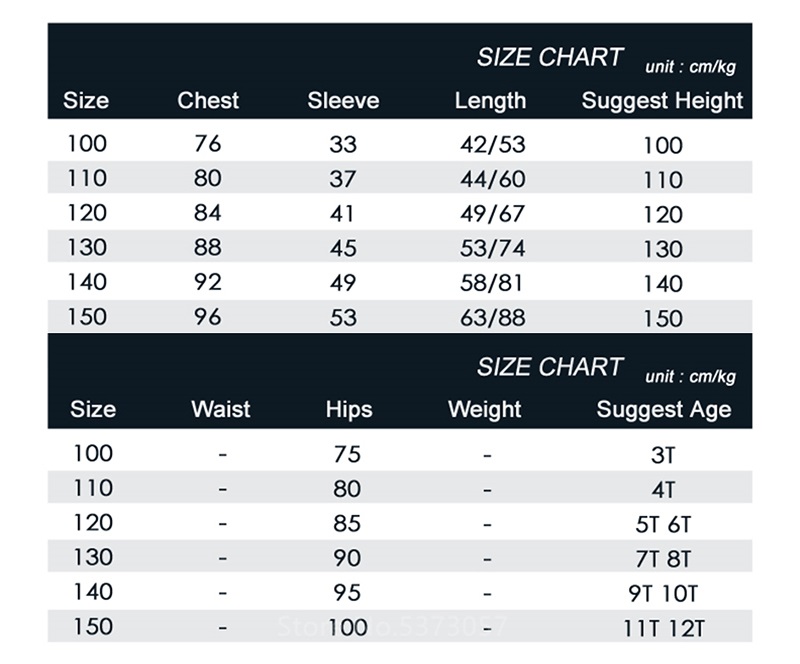Select the length value 42/53
800x664 pixels.
pyautogui.click(x=492, y=144)
